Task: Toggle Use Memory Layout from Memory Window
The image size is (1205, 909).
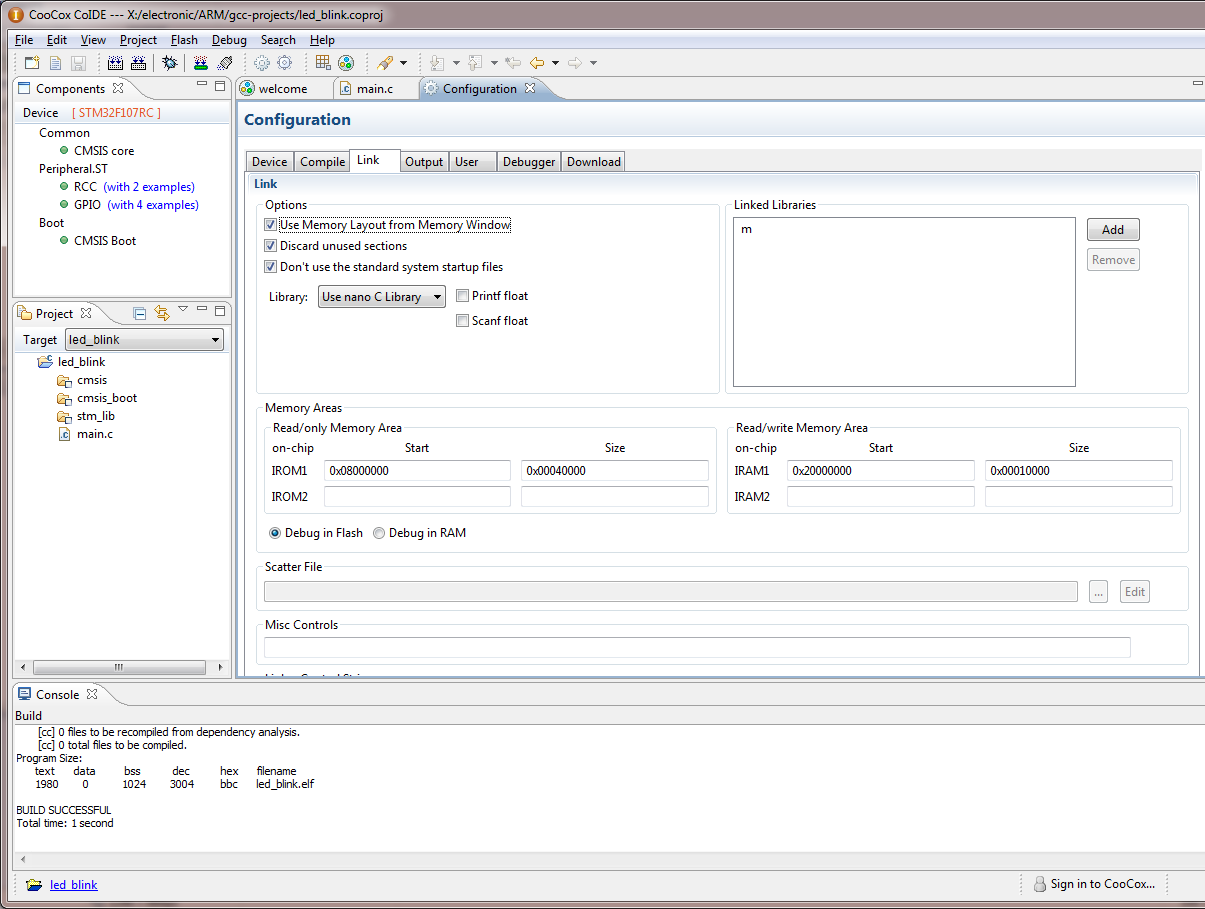Action: click(x=270, y=225)
